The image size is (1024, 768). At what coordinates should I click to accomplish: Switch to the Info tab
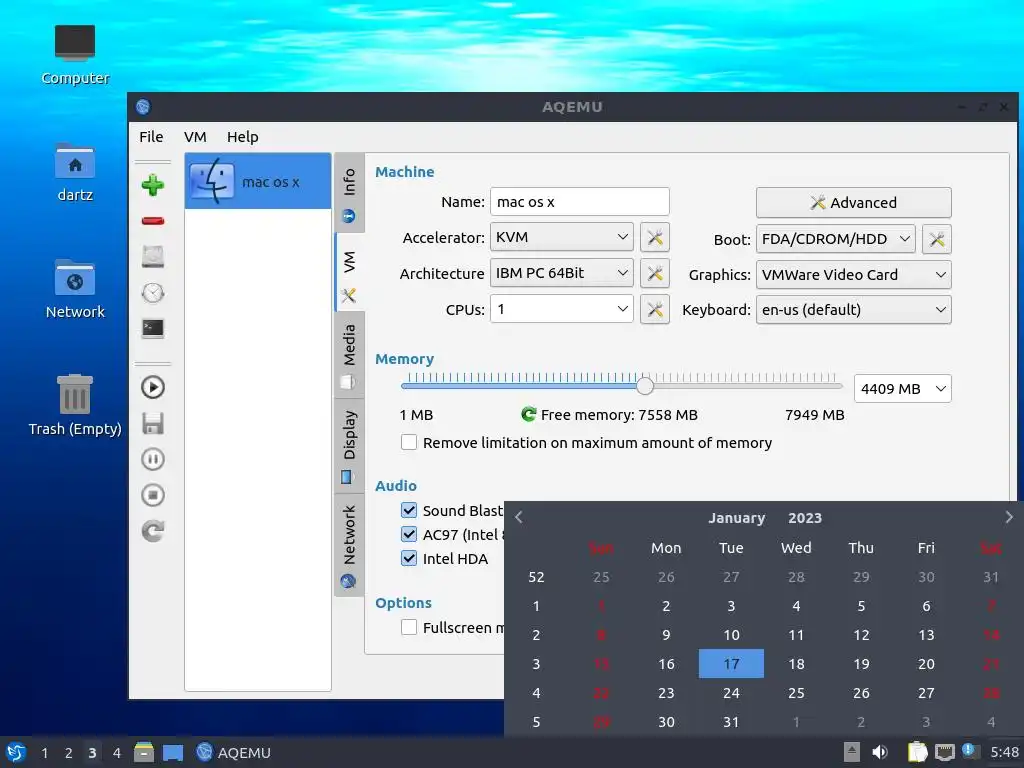(349, 193)
